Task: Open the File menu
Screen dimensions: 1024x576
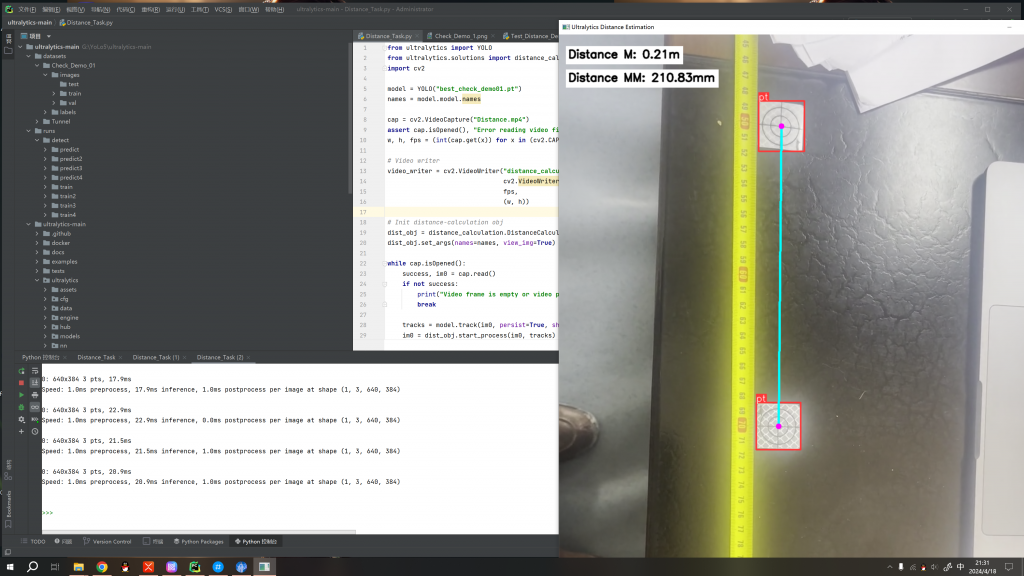Action: (x=27, y=9)
